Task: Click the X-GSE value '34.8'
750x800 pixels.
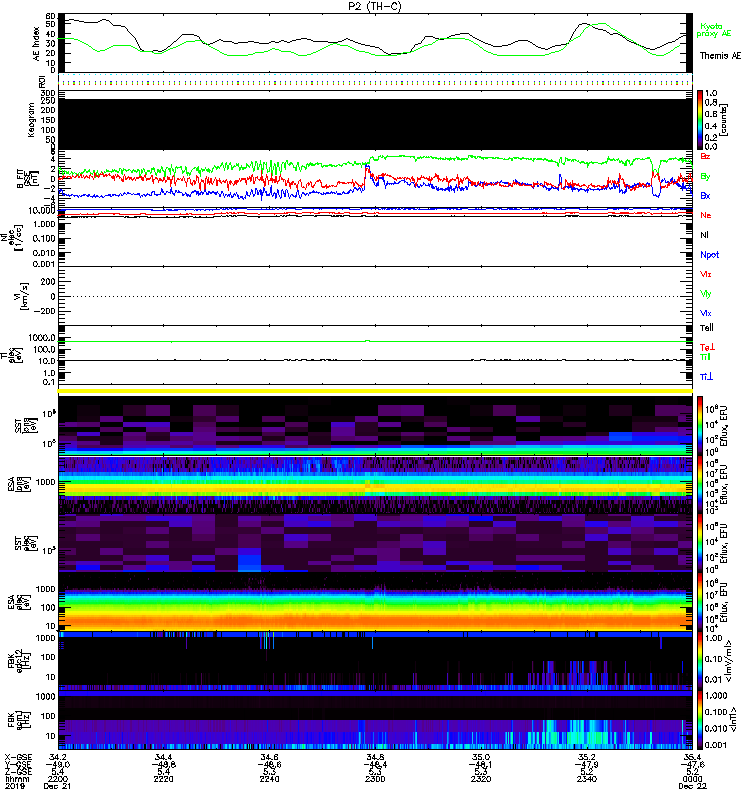Action: click(x=375, y=758)
